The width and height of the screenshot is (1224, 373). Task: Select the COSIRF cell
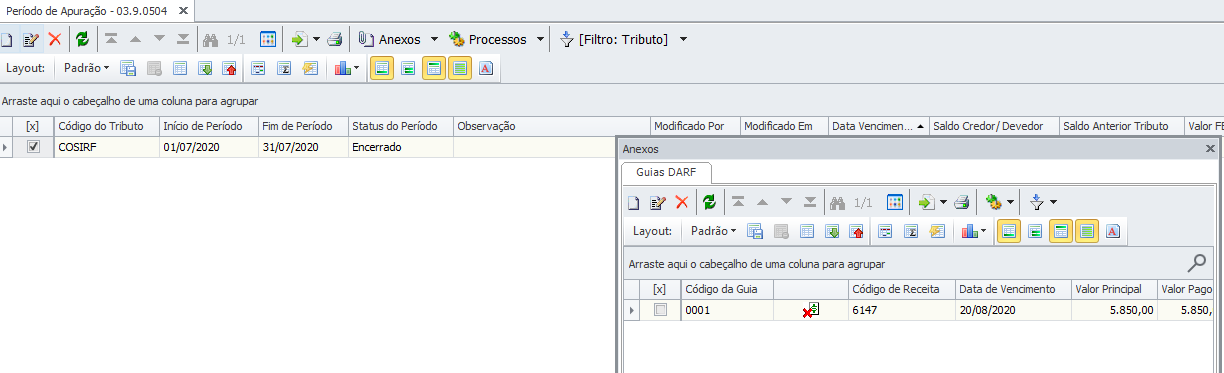106,147
